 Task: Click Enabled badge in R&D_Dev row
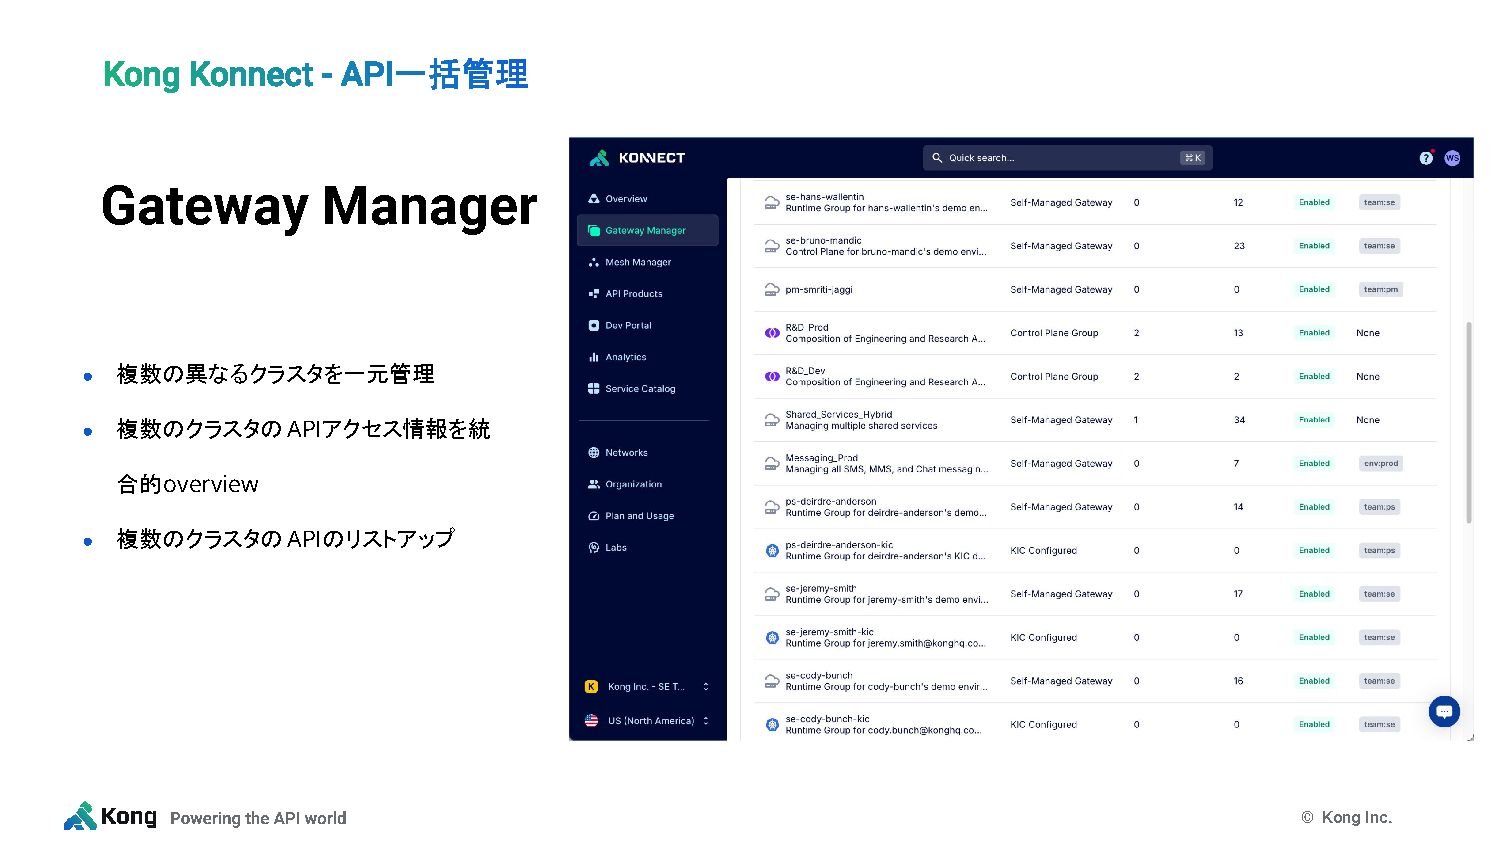1314,377
